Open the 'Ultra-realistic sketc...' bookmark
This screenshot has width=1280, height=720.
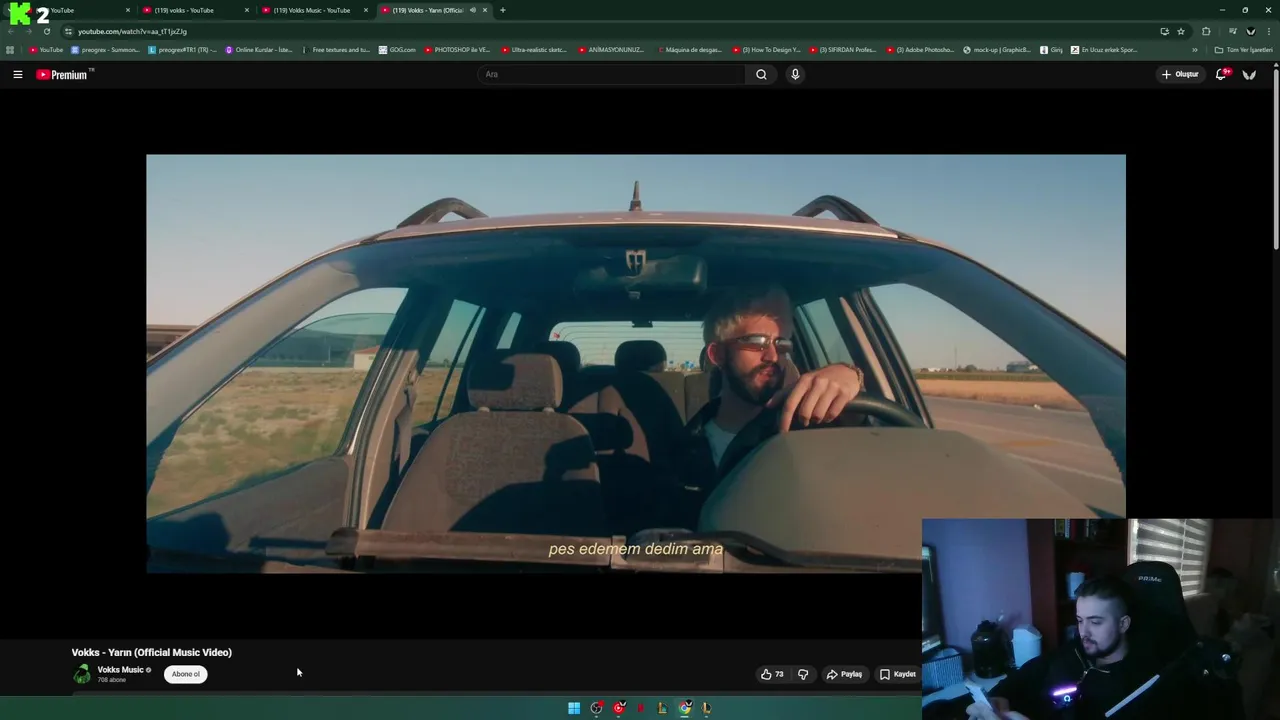coord(534,50)
